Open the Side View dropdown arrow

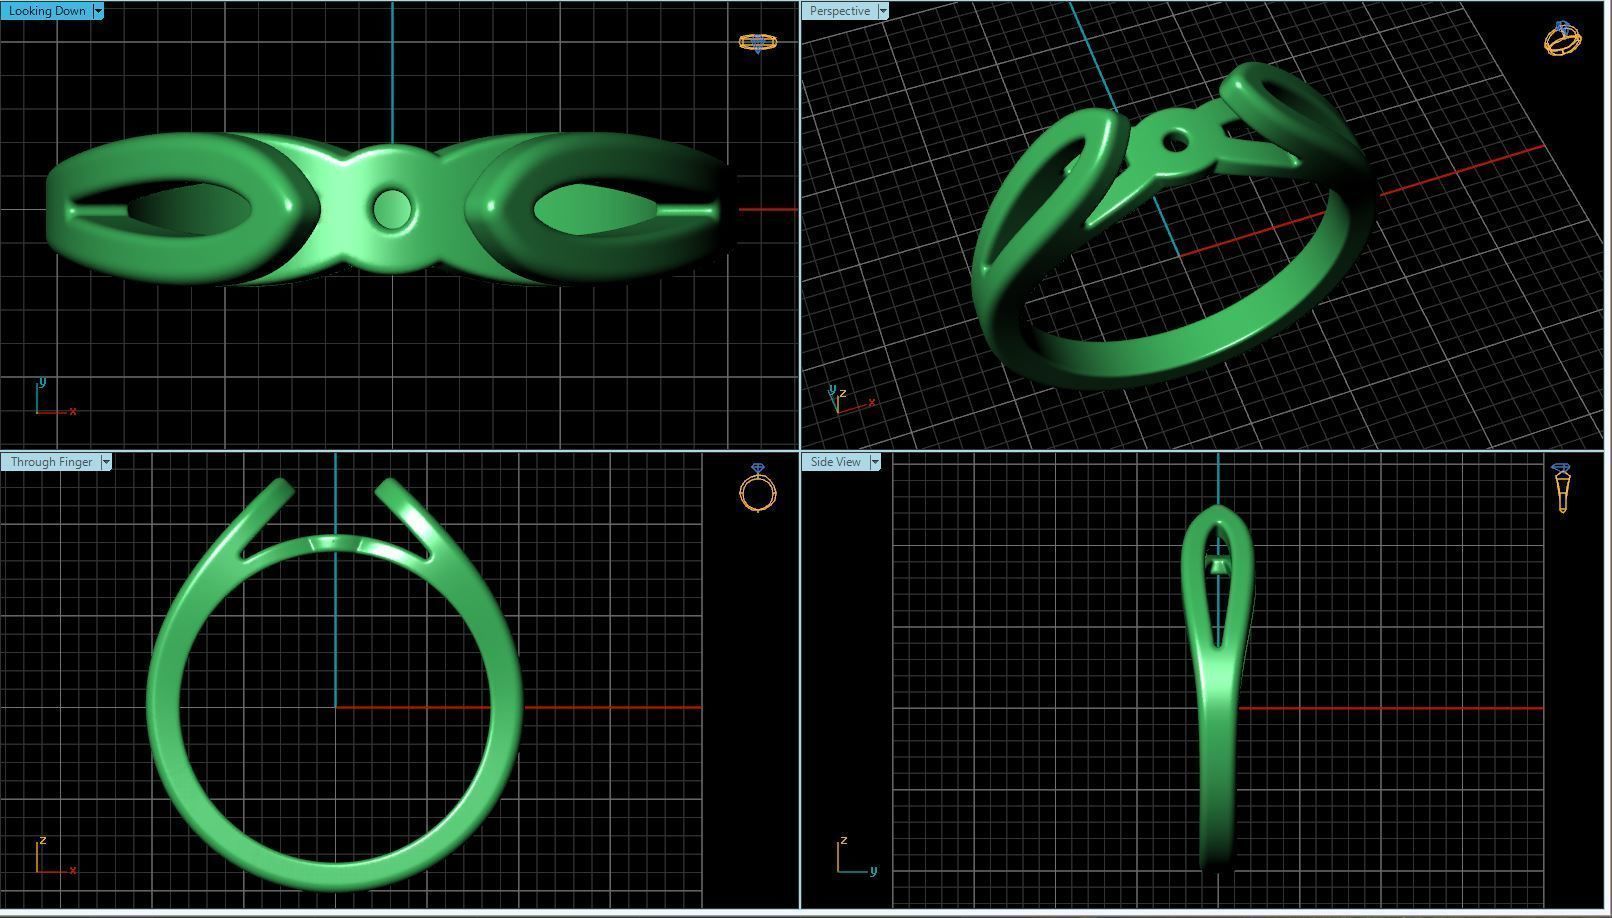(875, 462)
